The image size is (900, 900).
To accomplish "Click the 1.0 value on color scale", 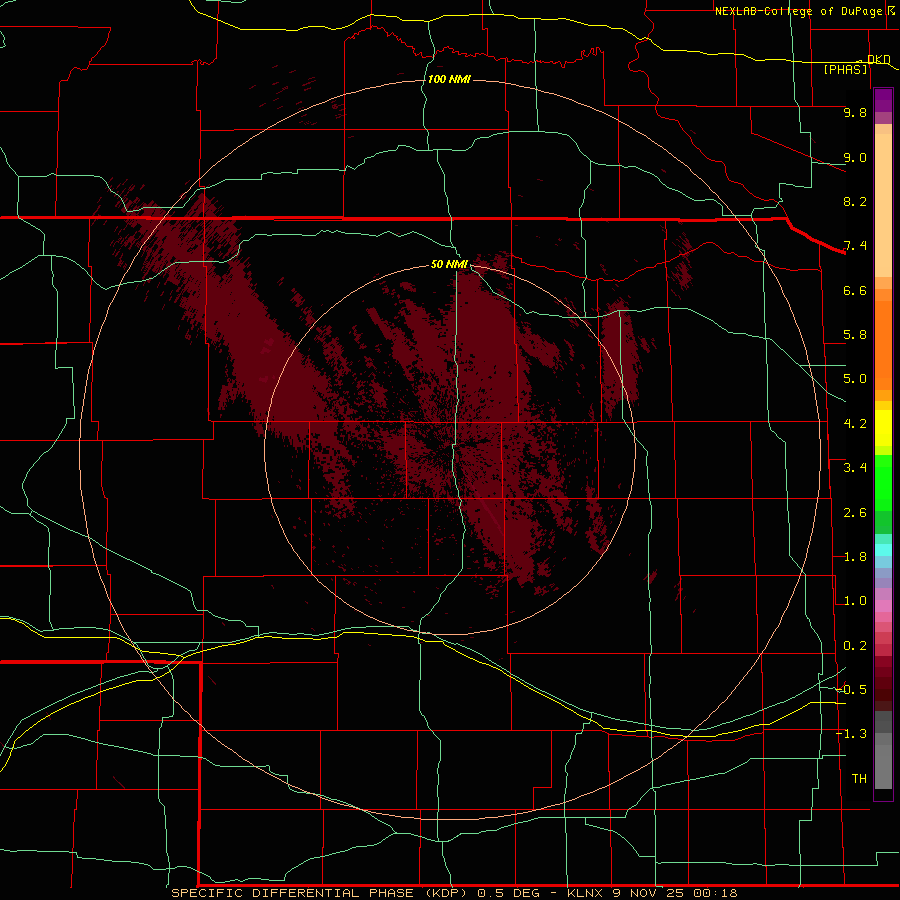I will [x=855, y=601].
